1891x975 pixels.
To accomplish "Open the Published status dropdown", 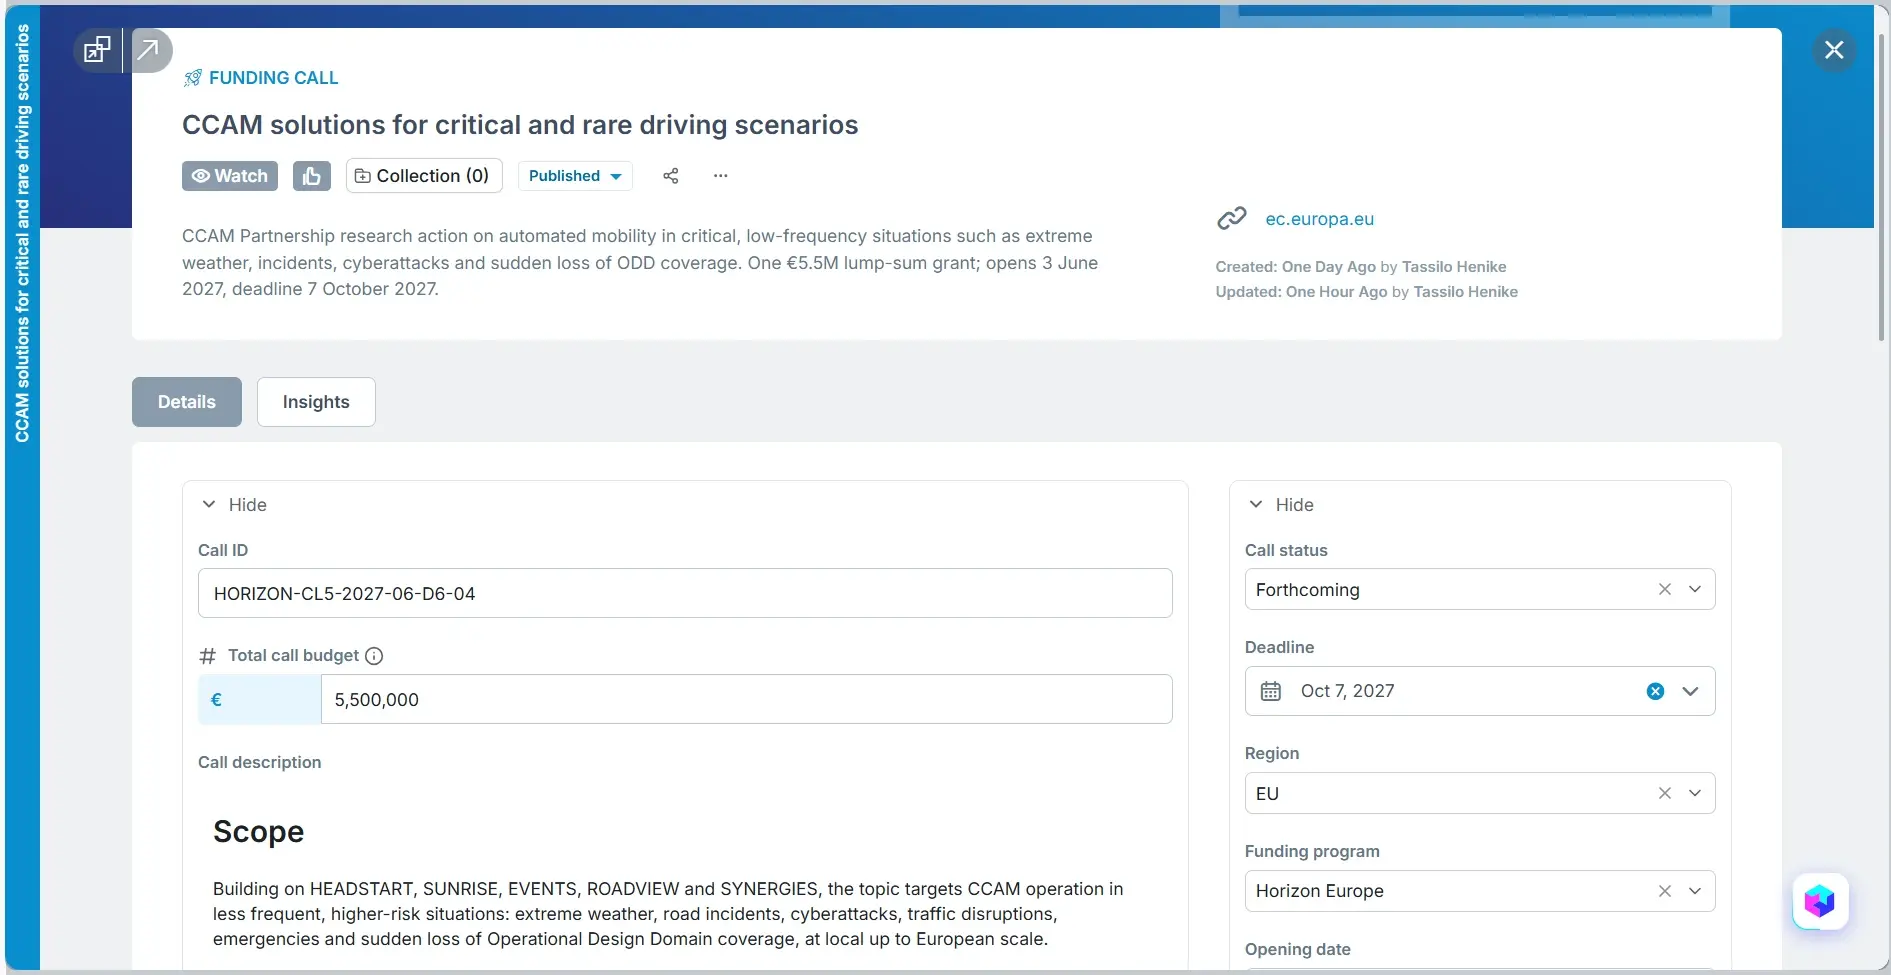I will click(x=575, y=176).
